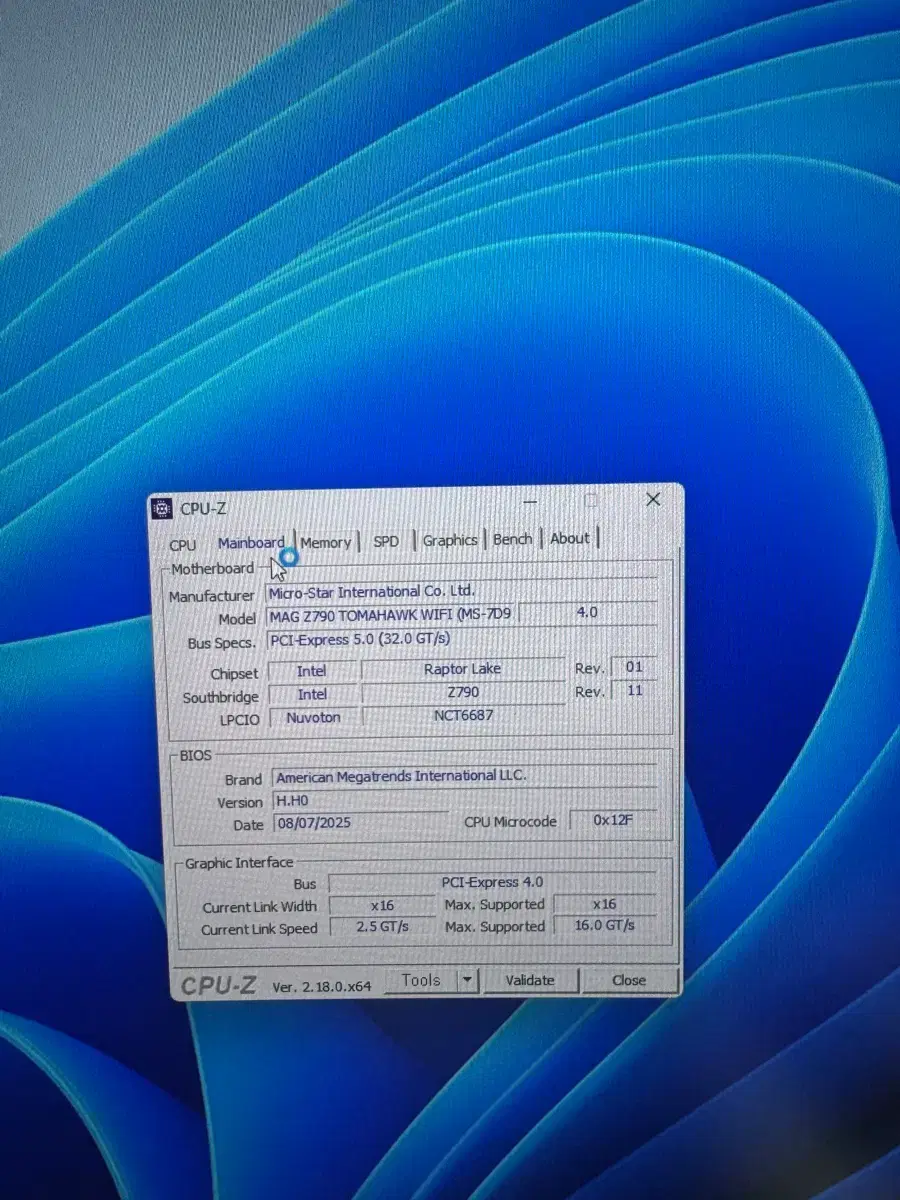Viewport: 900px width, 1200px height.
Task: Click the LPCIO value NCT6687
Action: coord(463,715)
